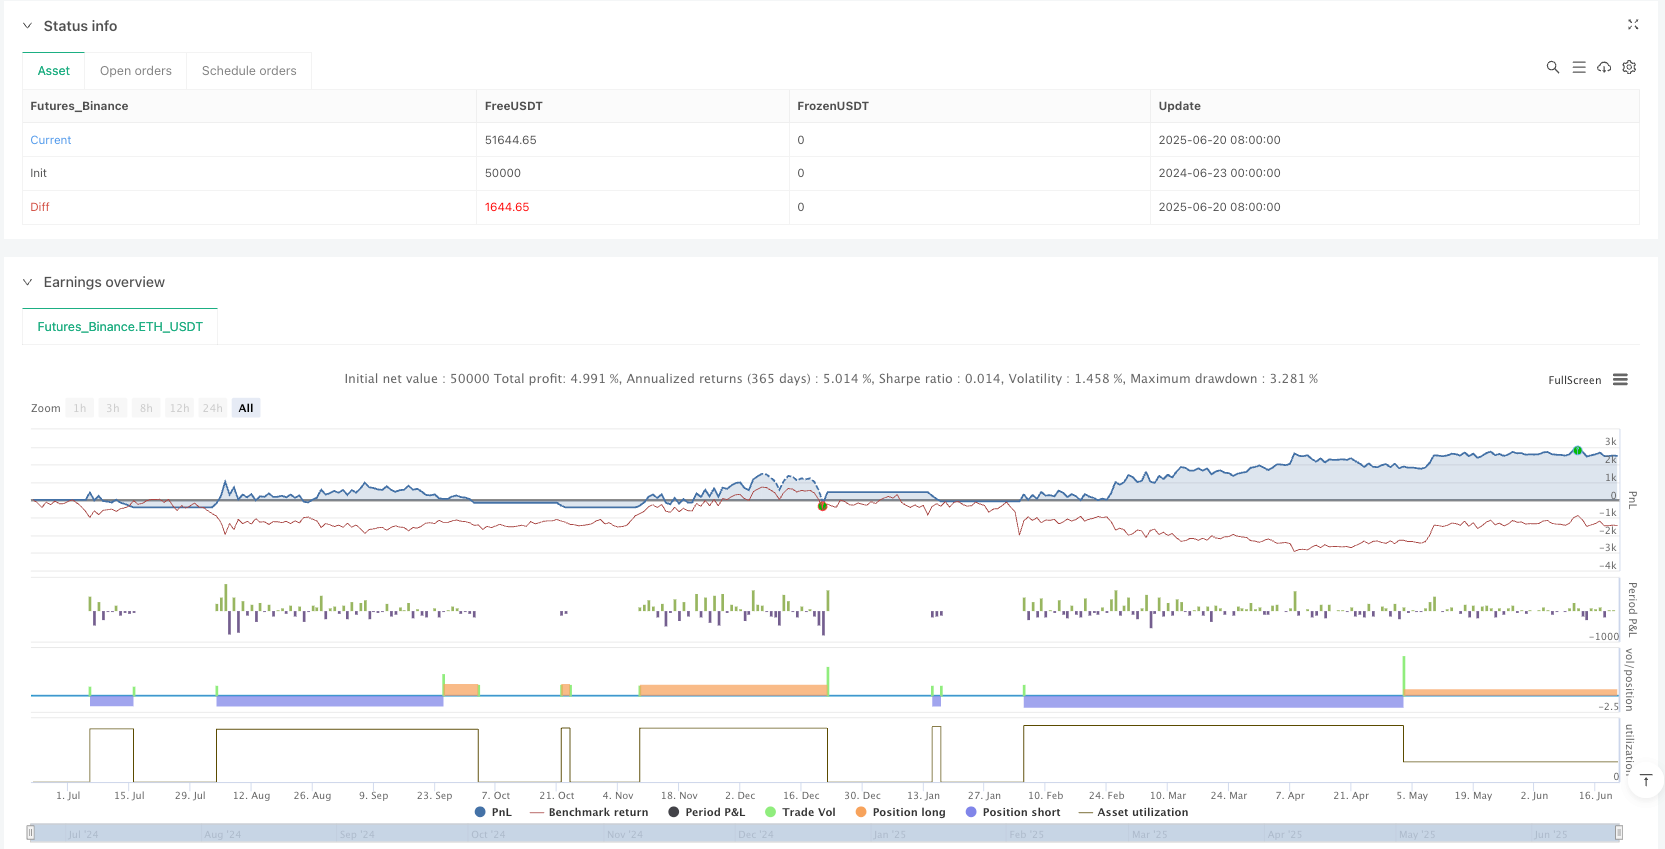Viewport: 1665px width, 849px height.
Task: Open the Schedule orders tab
Action: coord(249,71)
